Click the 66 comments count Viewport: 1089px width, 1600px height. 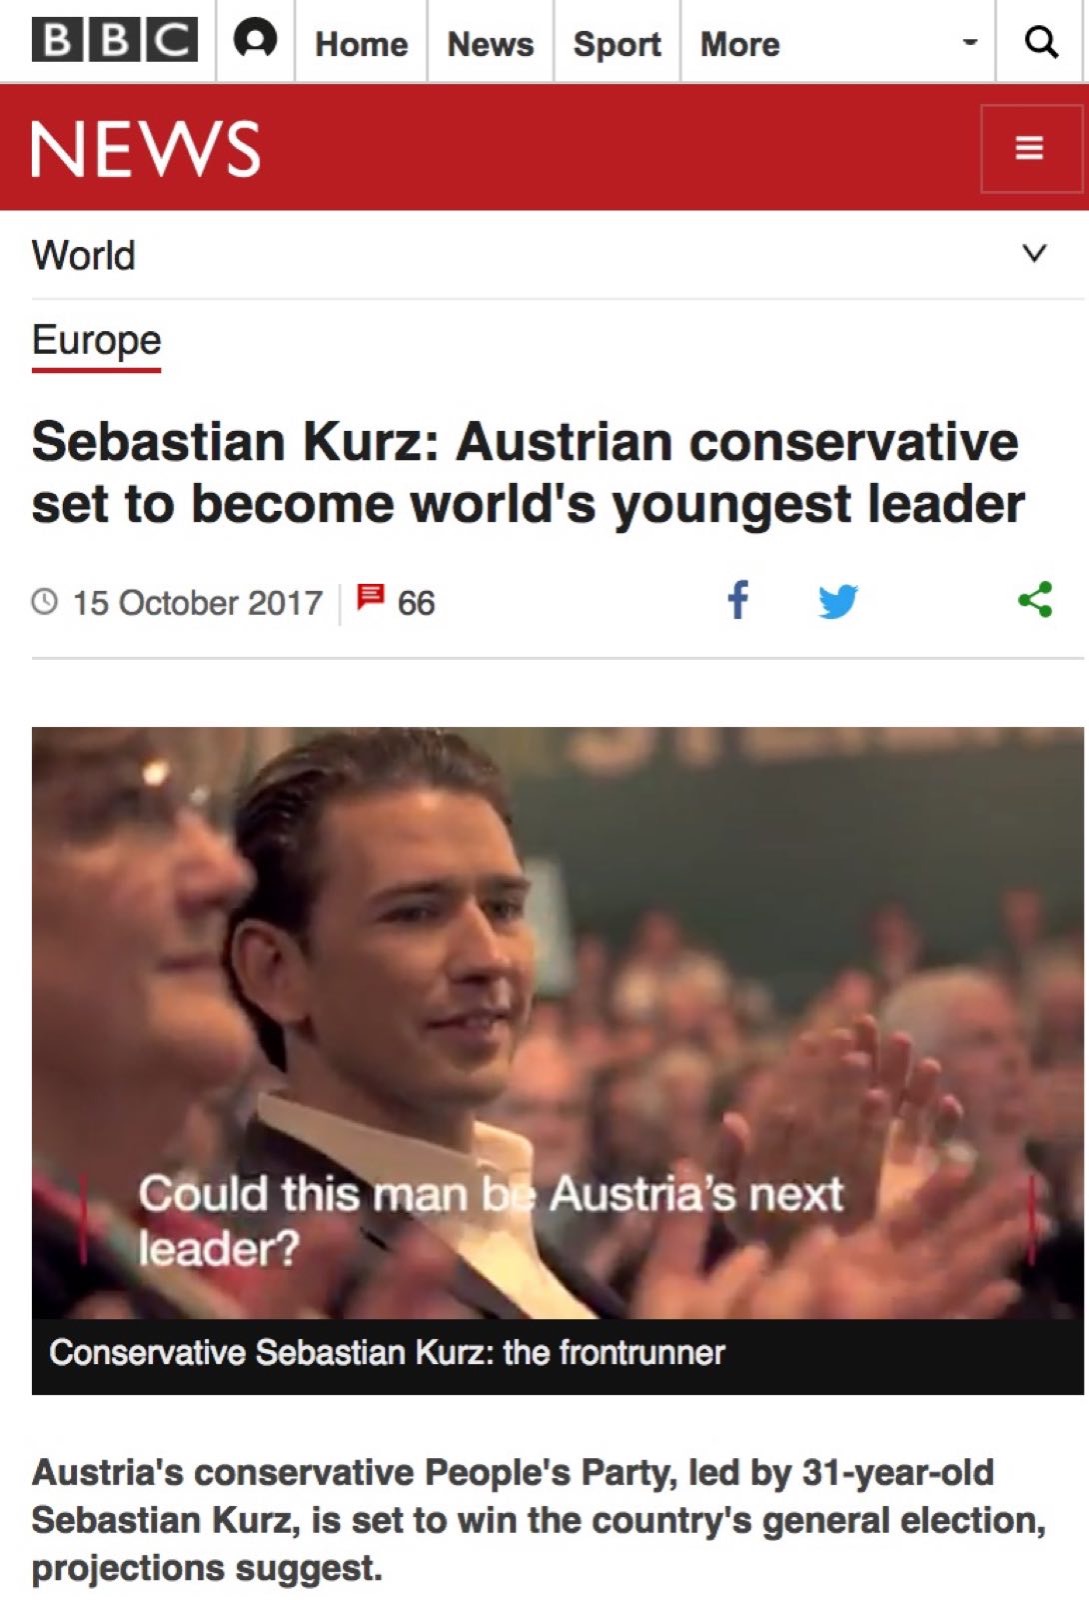(416, 603)
